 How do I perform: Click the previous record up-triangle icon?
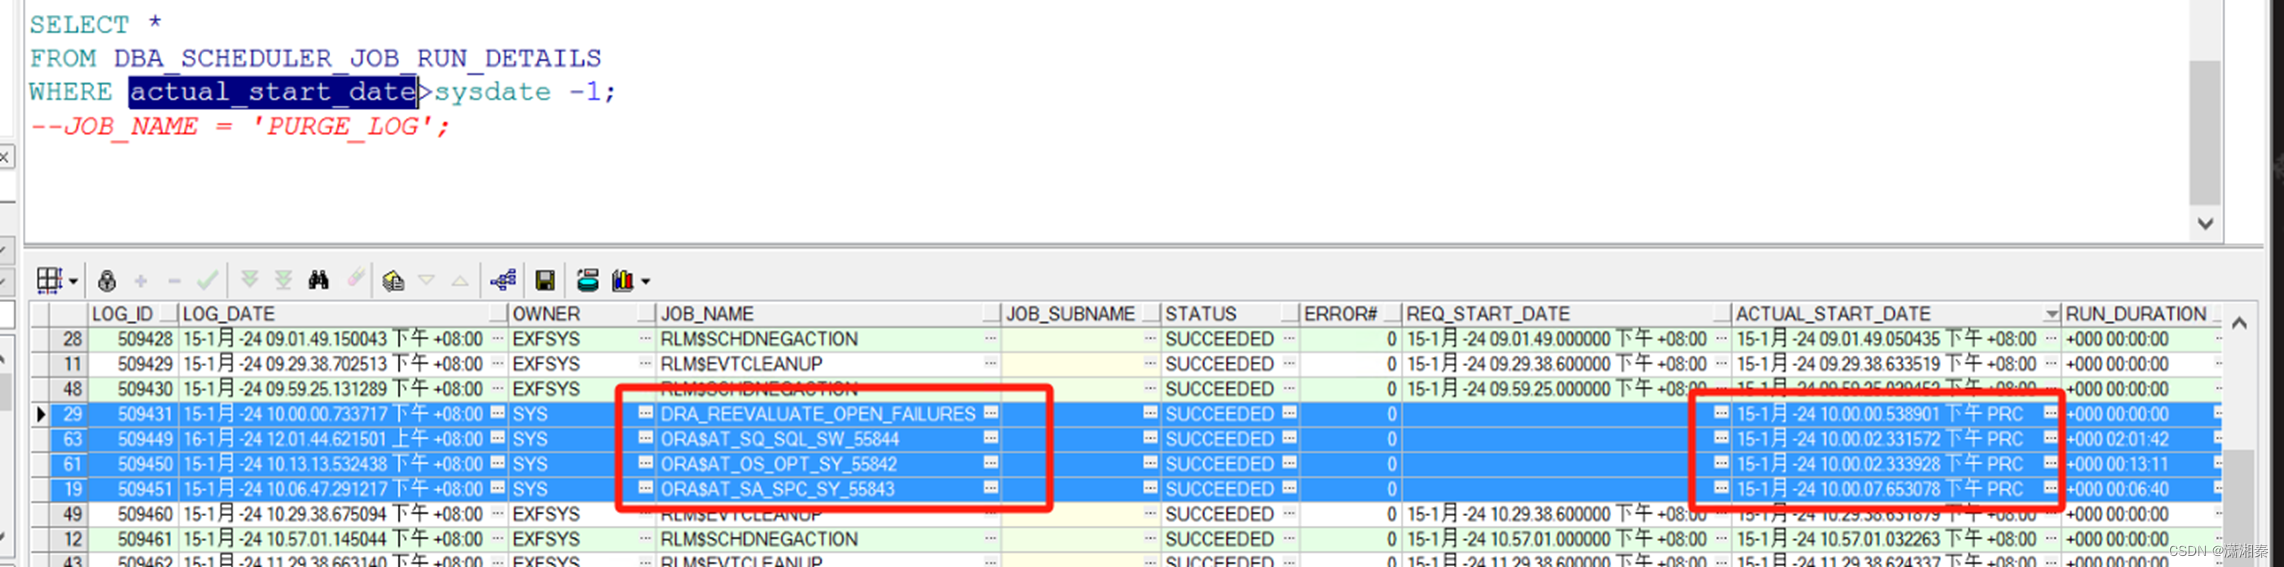pyautogui.click(x=460, y=280)
